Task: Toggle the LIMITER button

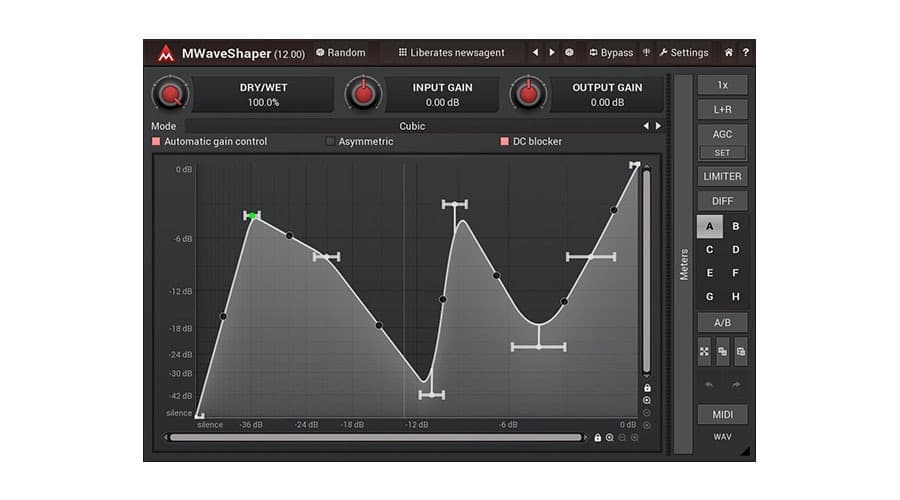Action: pos(722,176)
